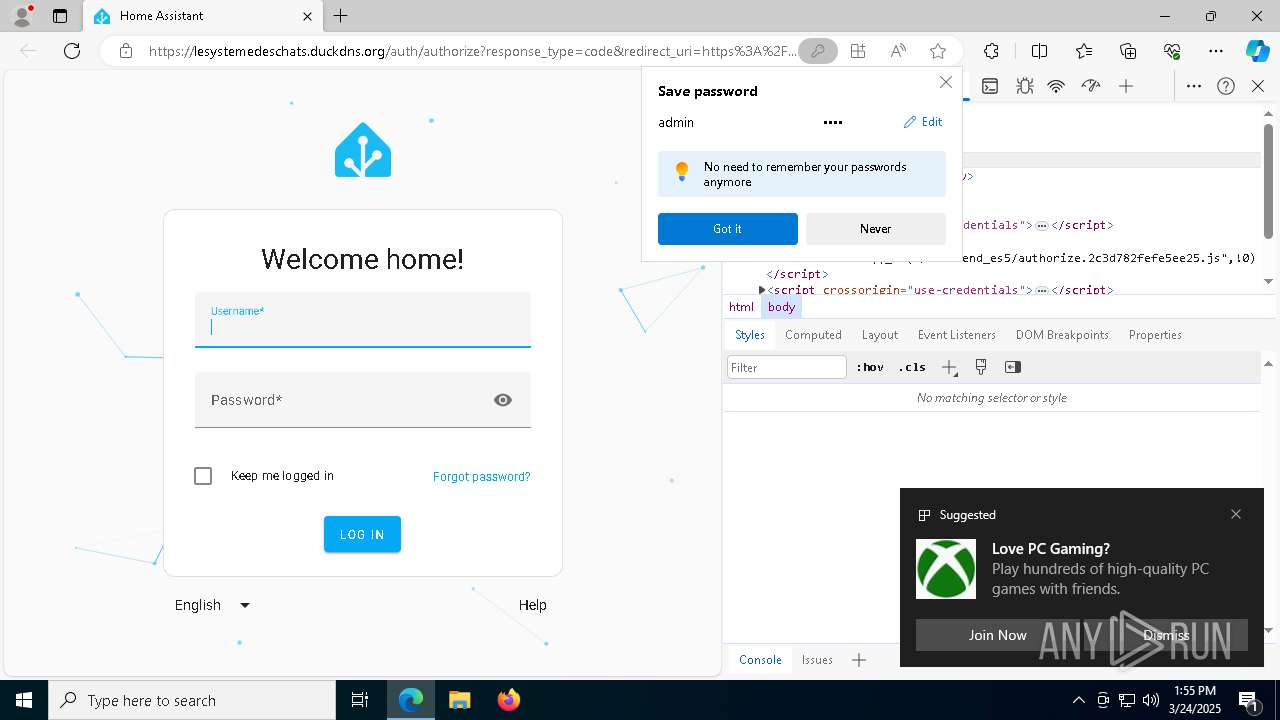This screenshot has width=1280, height=720.
Task: Add more tools via DevTools plus icon
Action: [x=1126, y=86]
